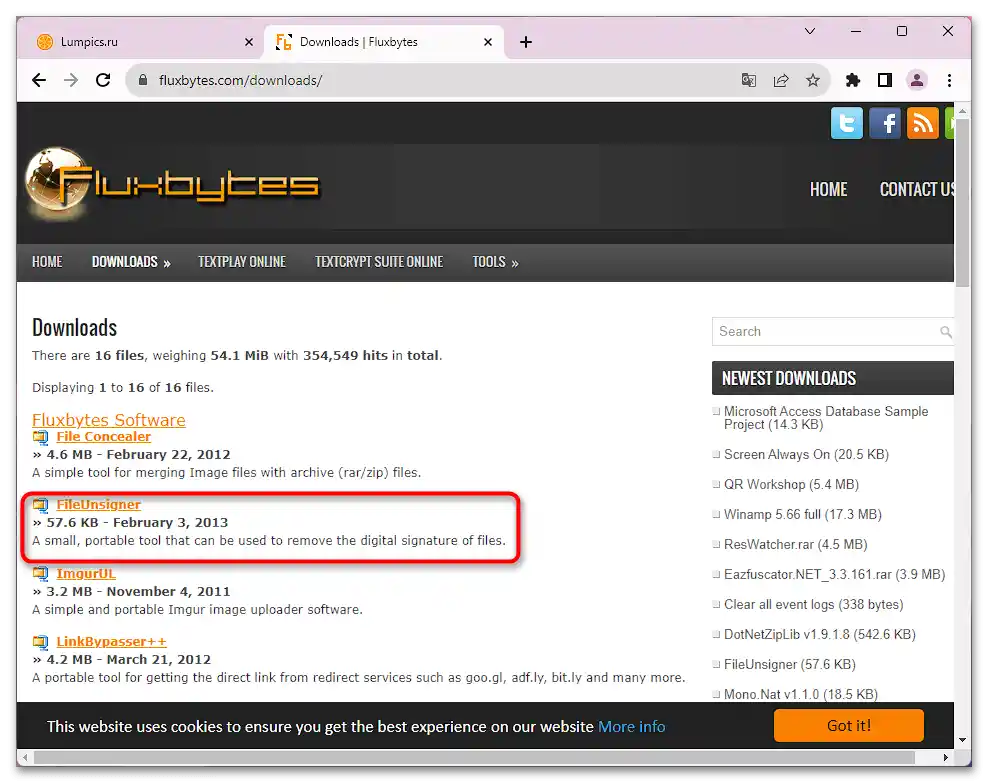This screenshot has height=783, width=988.
Task: Click CONTACT US in the header
Action: pos(917,190)
